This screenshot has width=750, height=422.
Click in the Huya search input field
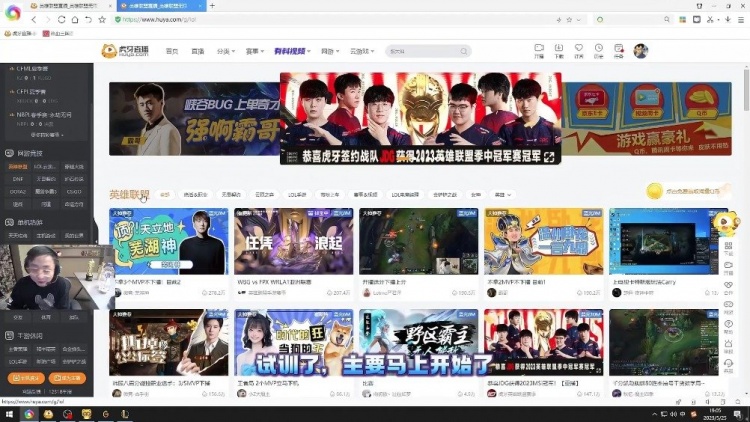tap(423, 51)
